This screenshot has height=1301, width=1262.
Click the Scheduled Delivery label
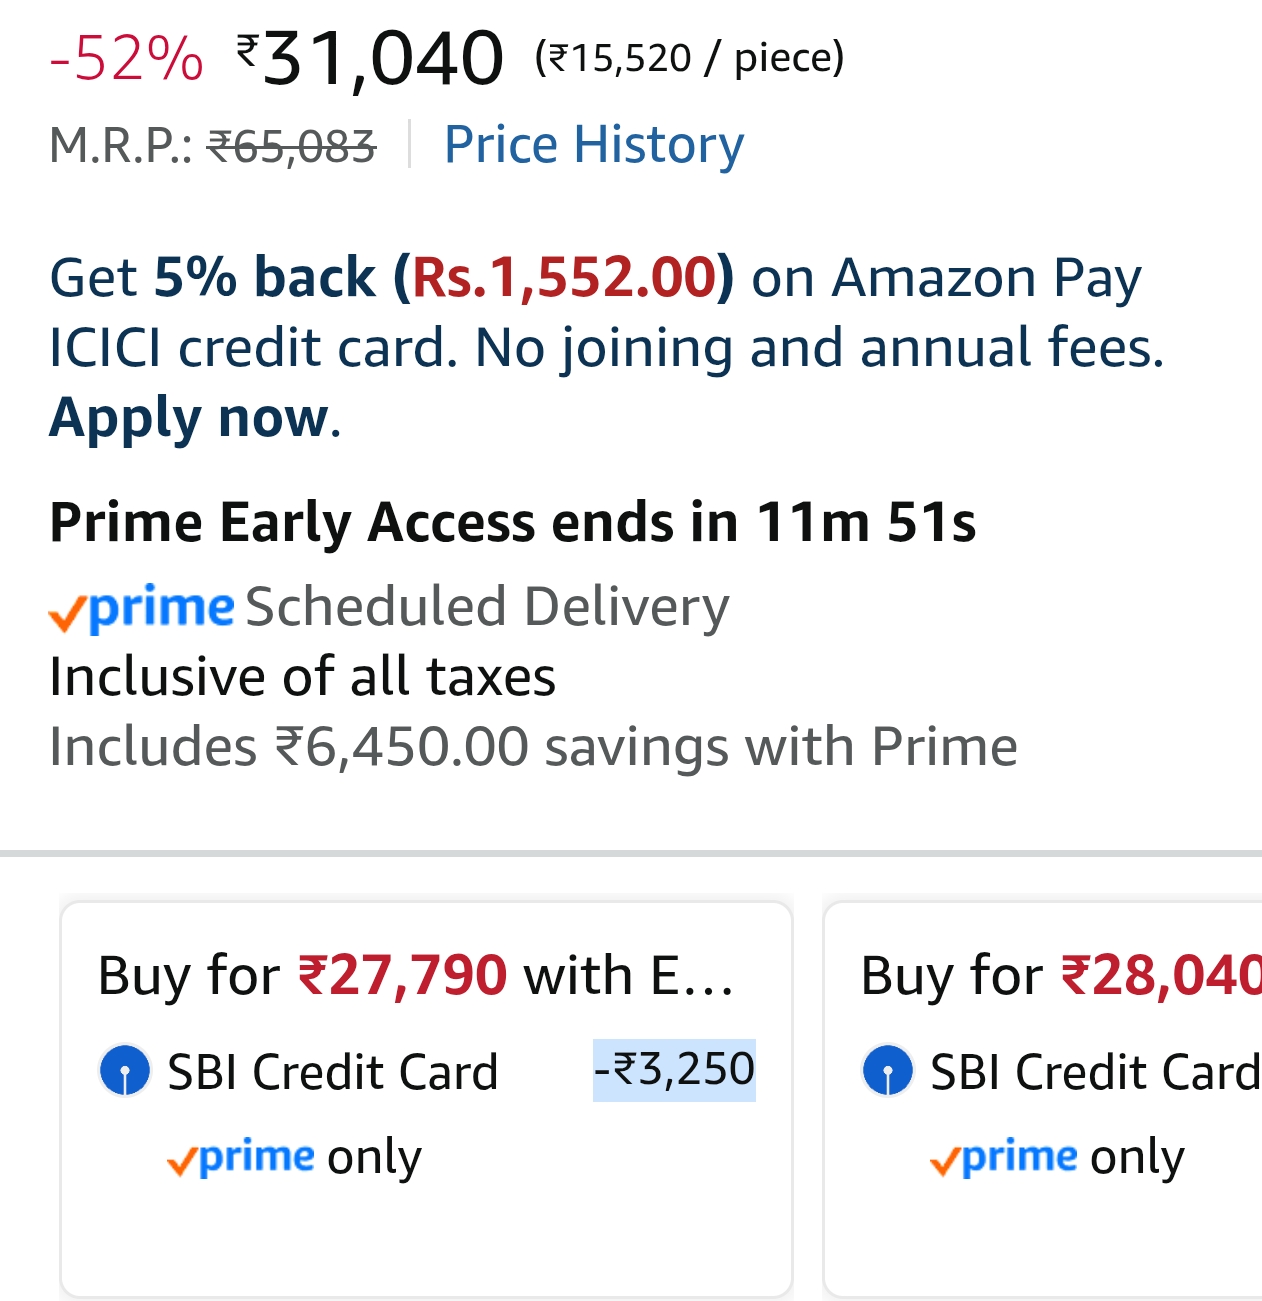click(x=487, y=607)
